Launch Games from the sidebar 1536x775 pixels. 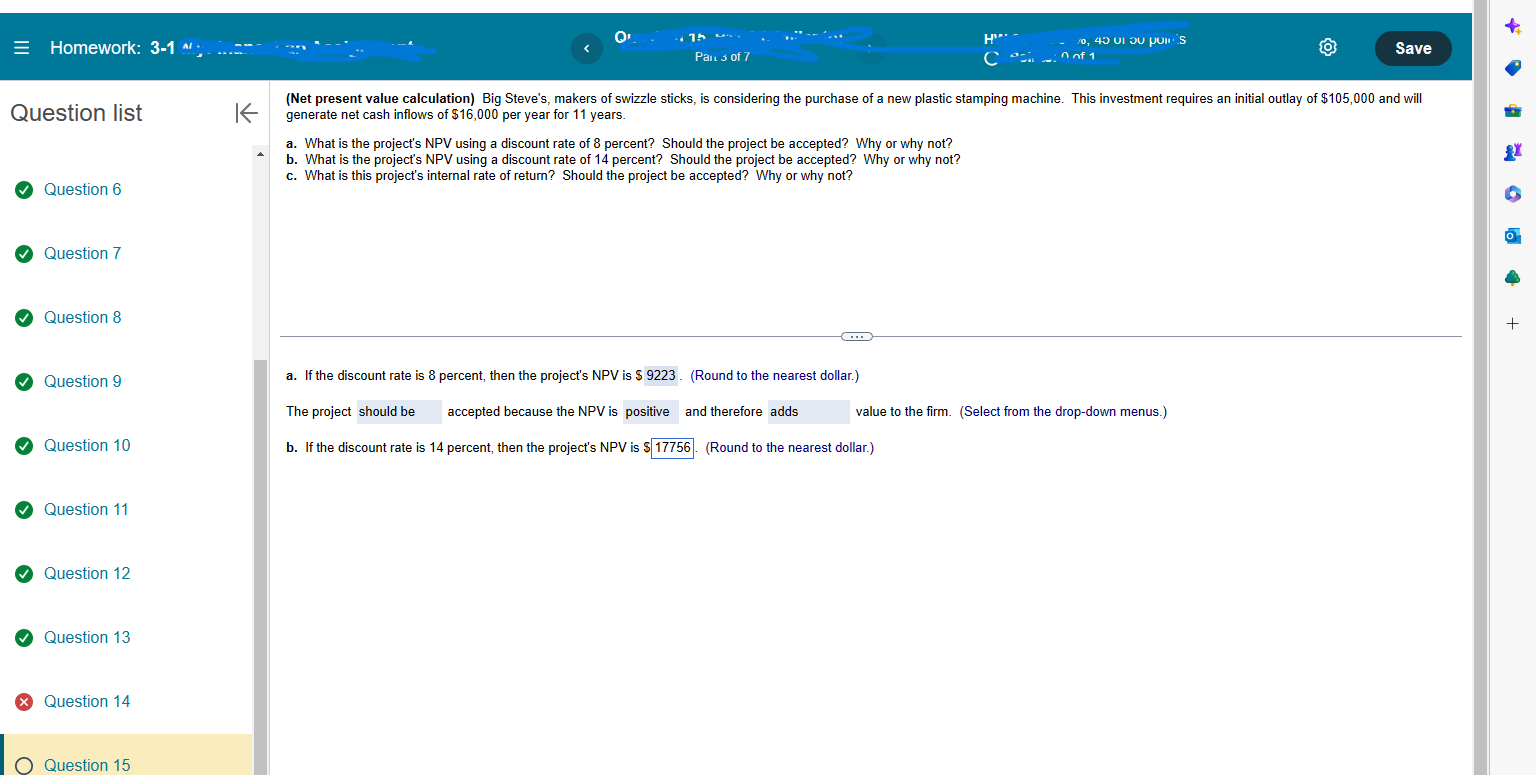(1512, 151)
